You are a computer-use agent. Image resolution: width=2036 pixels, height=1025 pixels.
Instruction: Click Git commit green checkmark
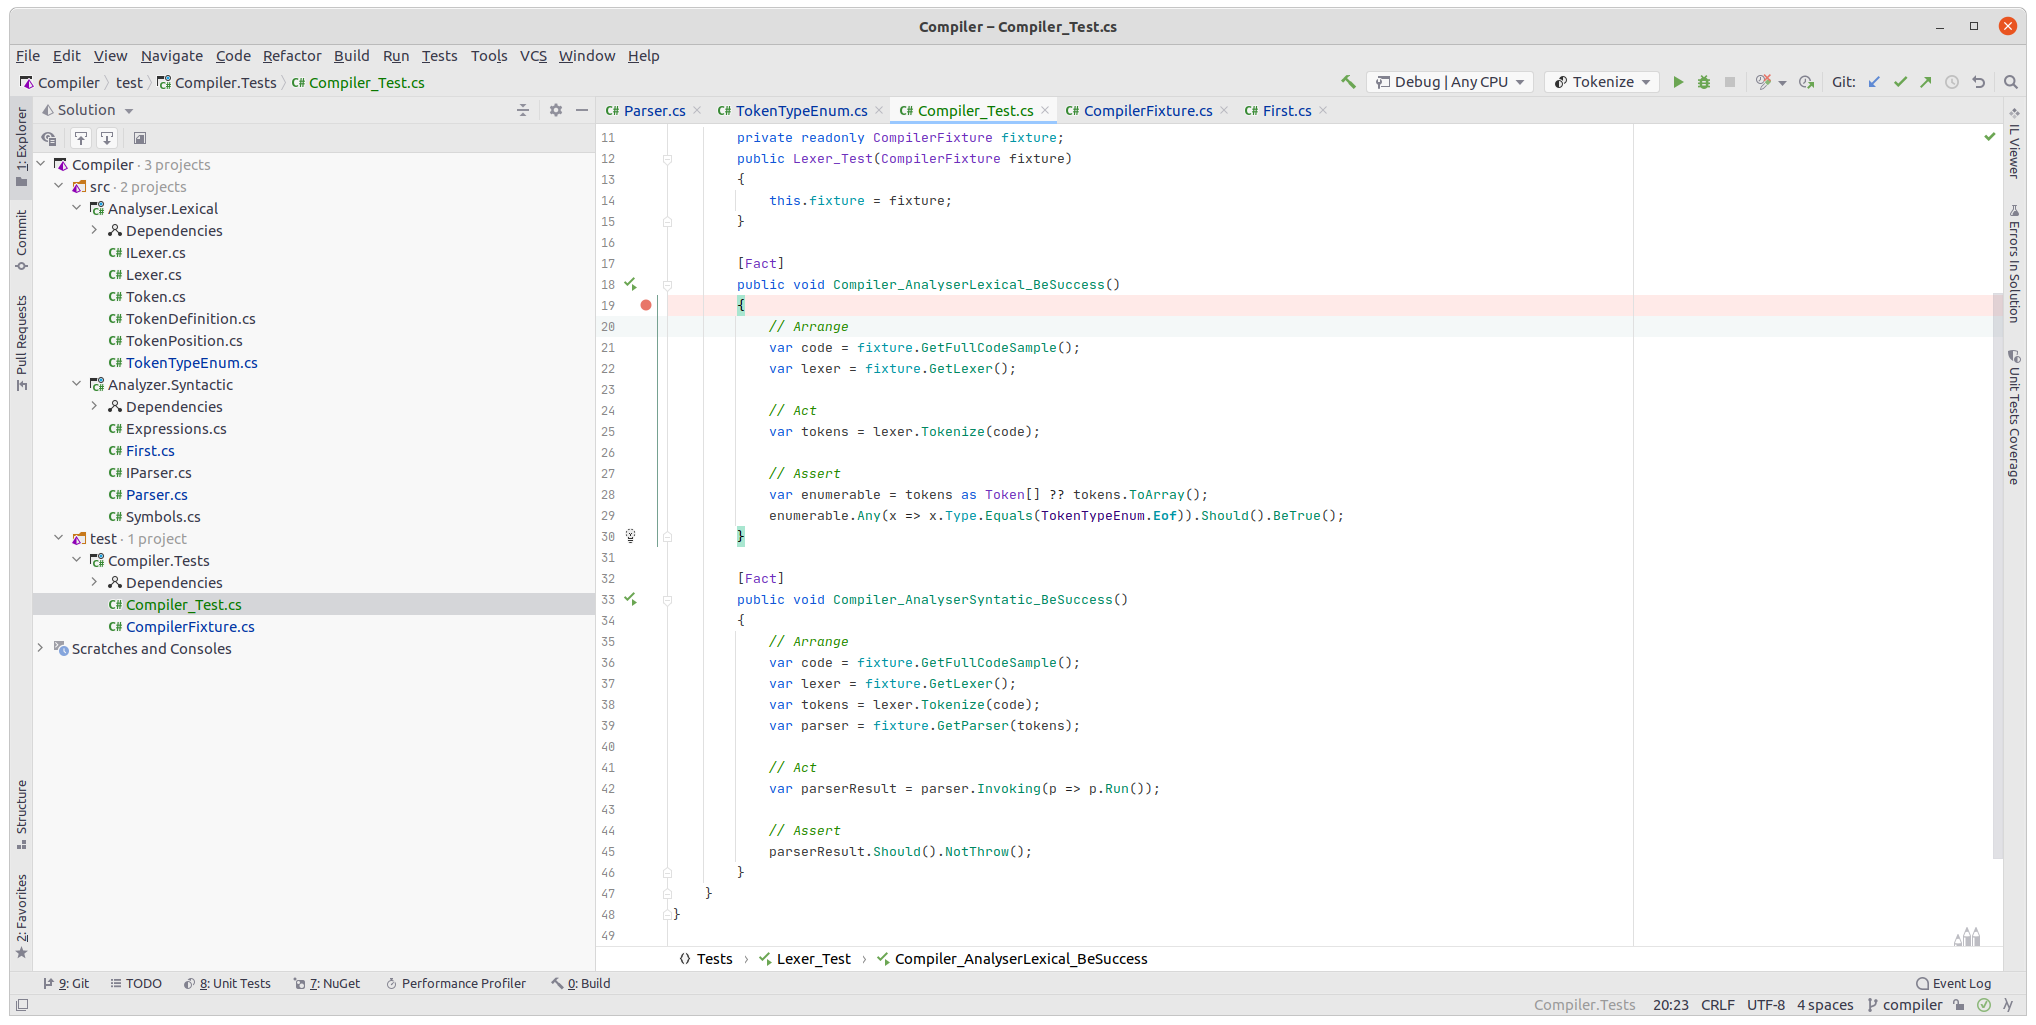pos(1900,82)
